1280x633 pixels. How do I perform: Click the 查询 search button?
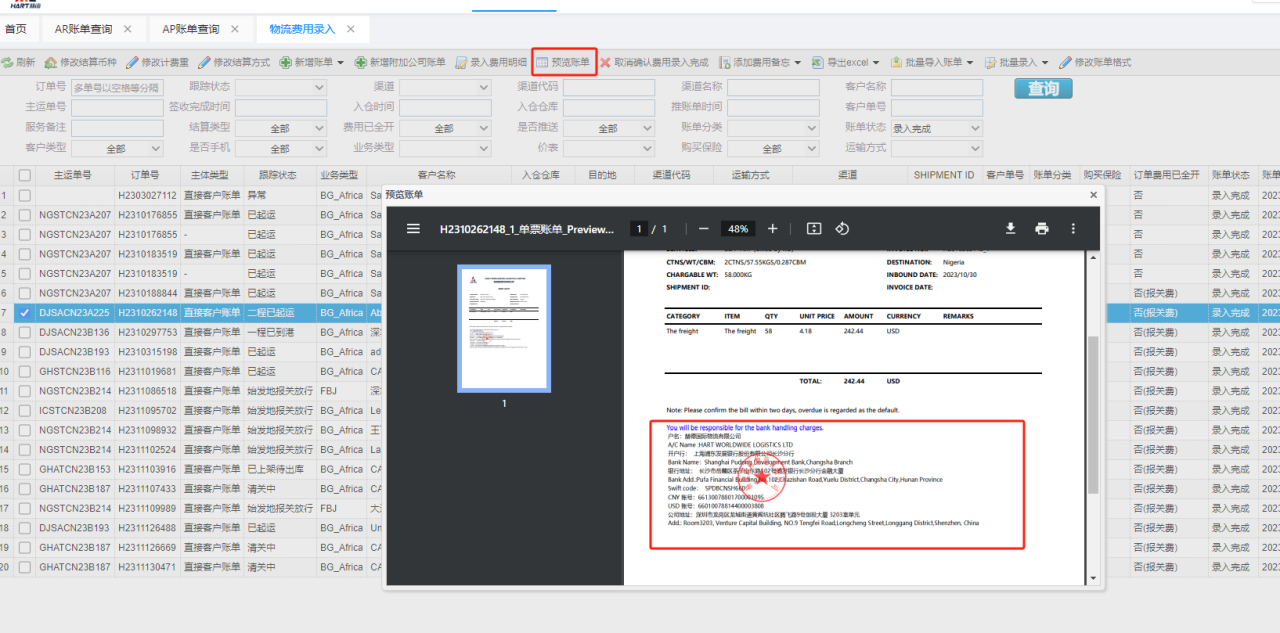tap(1043, 89)
